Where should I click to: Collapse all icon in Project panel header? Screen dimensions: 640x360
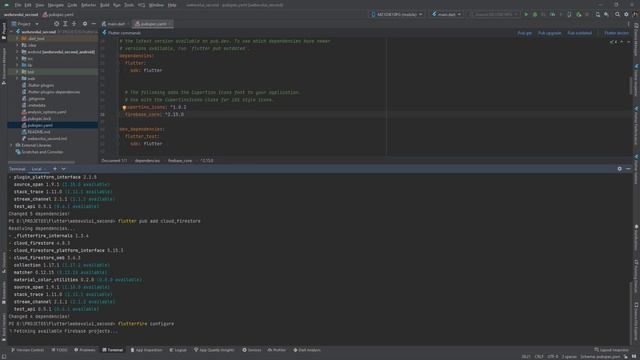point(74,24)
